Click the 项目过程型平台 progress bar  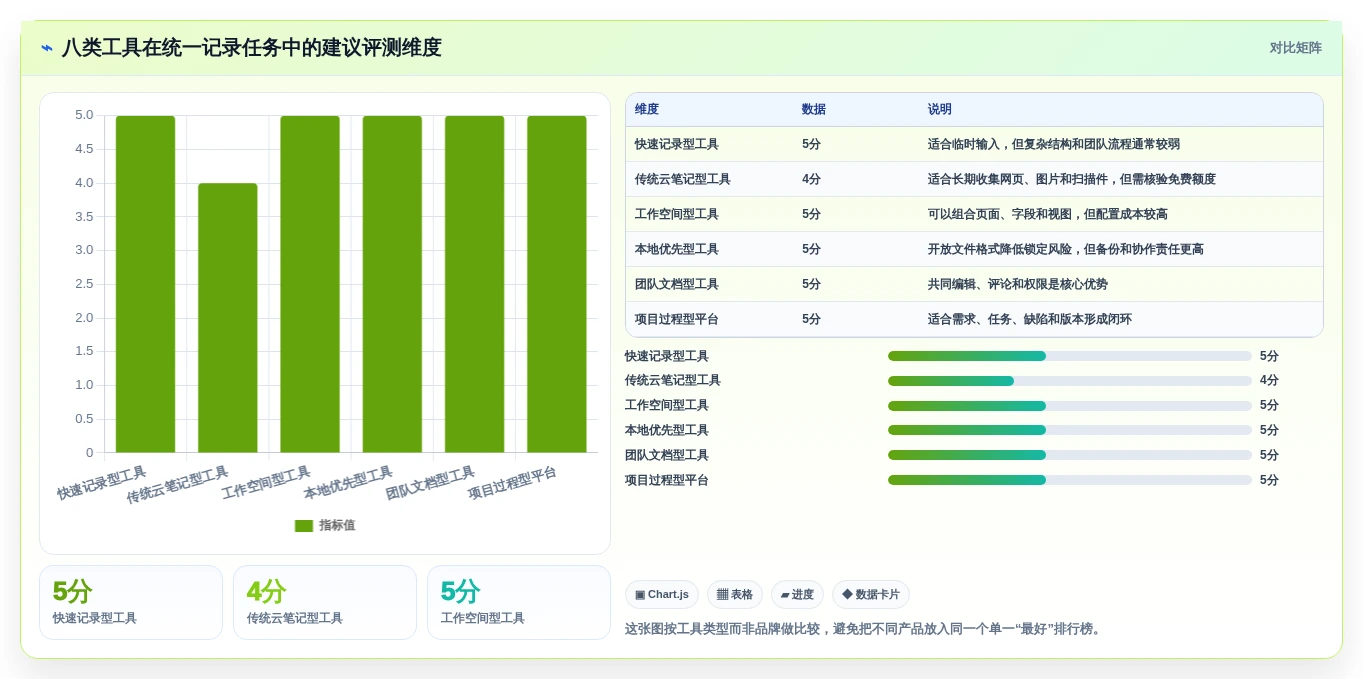pyautogui.click(x=1069, y=480)
